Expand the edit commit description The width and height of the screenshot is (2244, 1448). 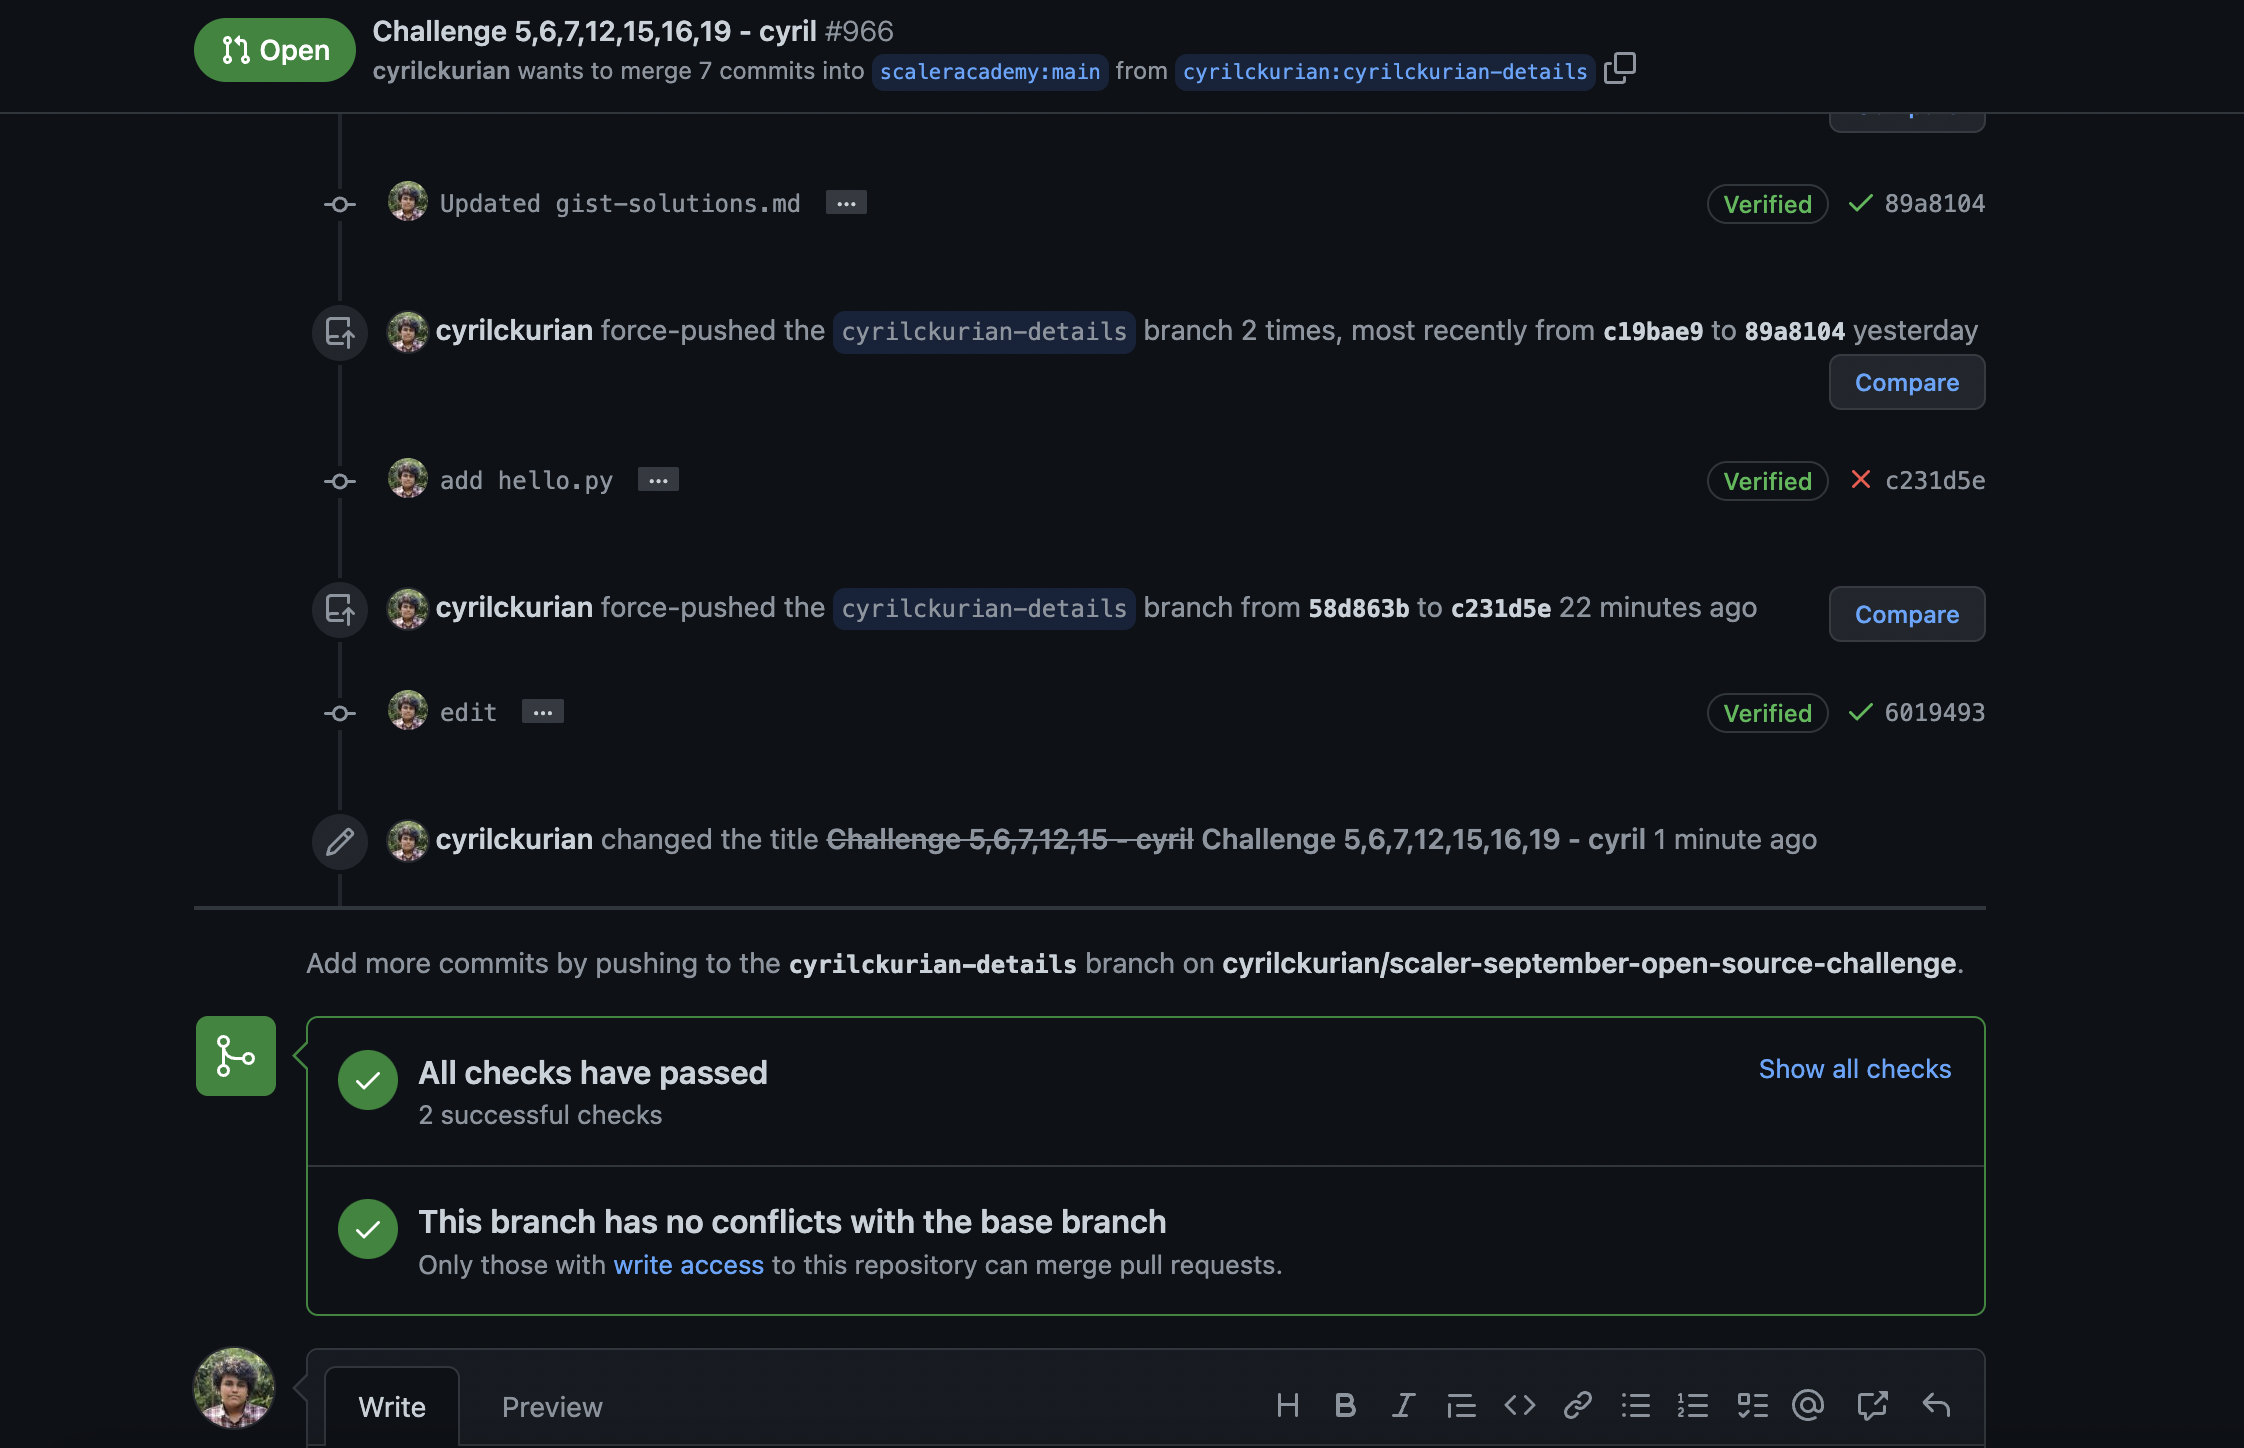(x=541, y=711)
